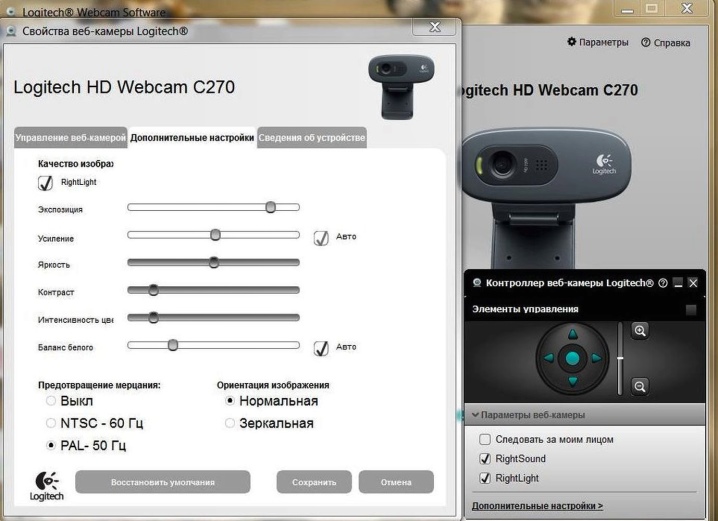The image size is (718, 521).
Task: Toggle the Авто checkbox for Баланс белого
Action: 321,348
